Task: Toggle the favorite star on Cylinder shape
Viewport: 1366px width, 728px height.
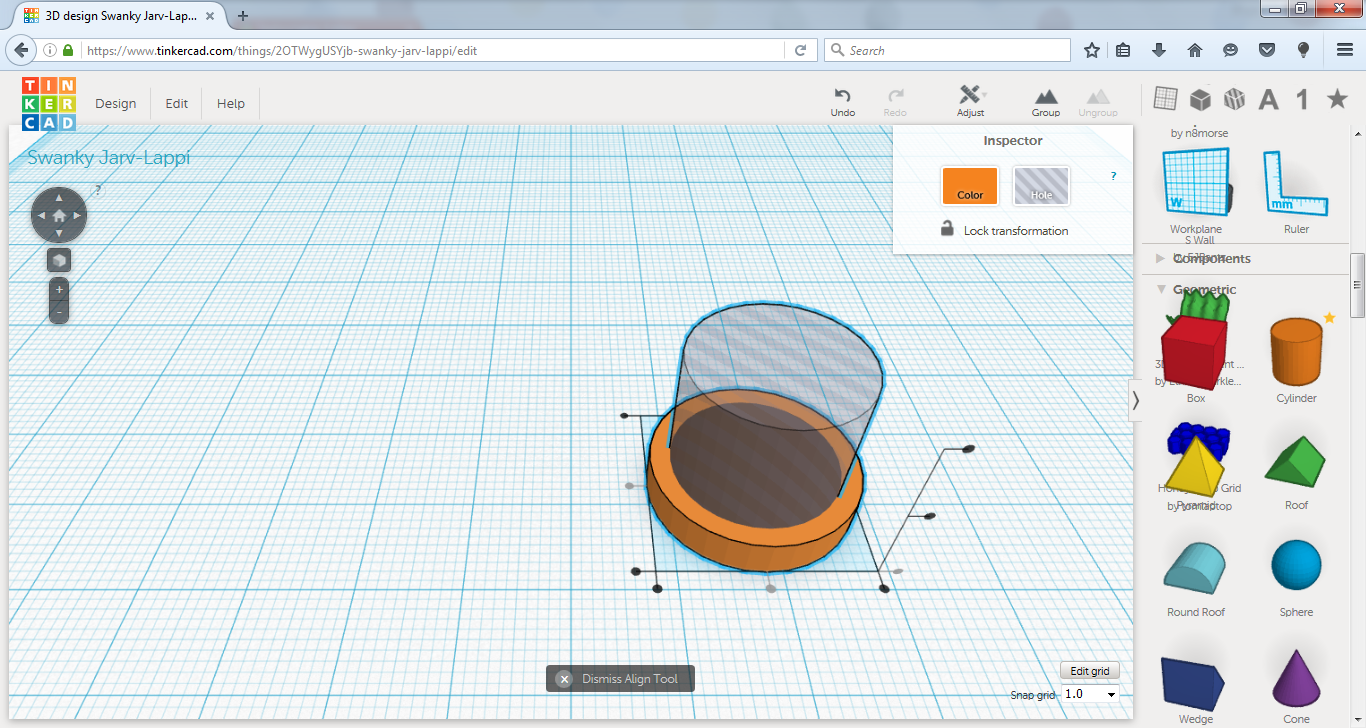Action: [x=1329, y=318]
